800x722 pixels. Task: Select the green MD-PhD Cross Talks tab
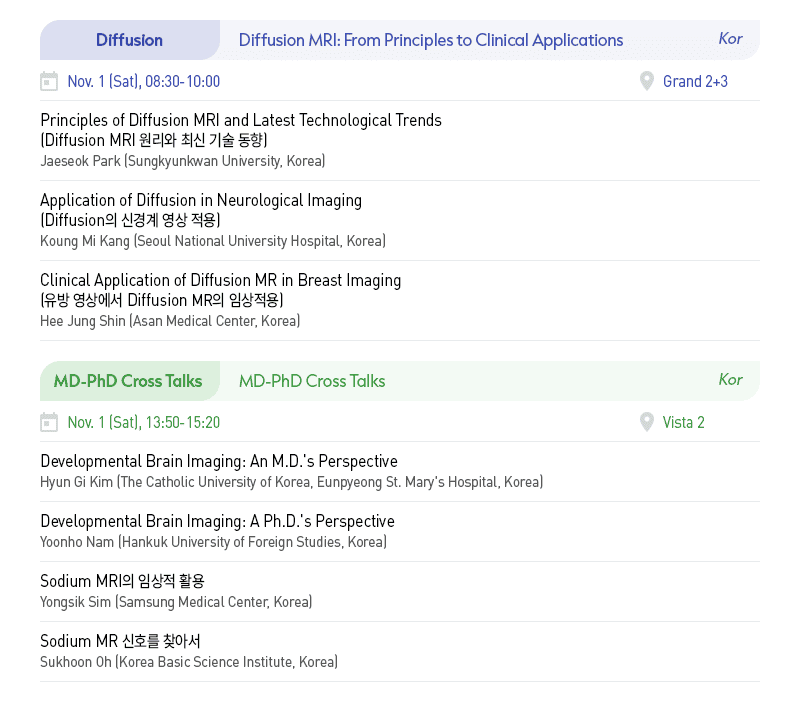point(130,381)
